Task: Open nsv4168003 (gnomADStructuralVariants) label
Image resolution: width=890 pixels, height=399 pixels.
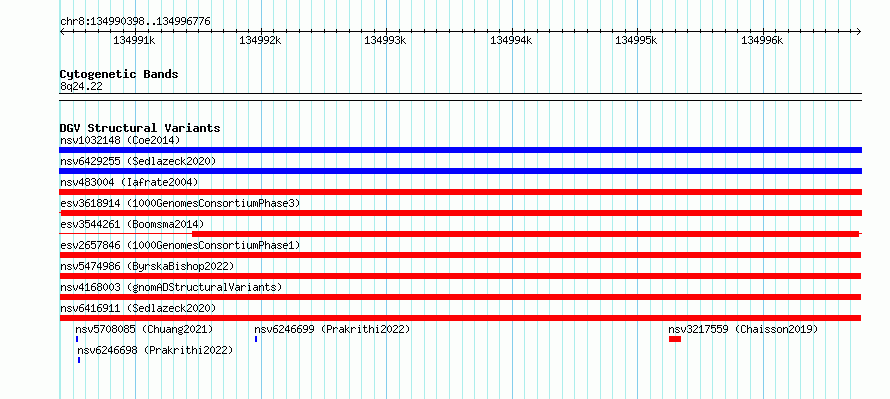Action: coord(171,287)
